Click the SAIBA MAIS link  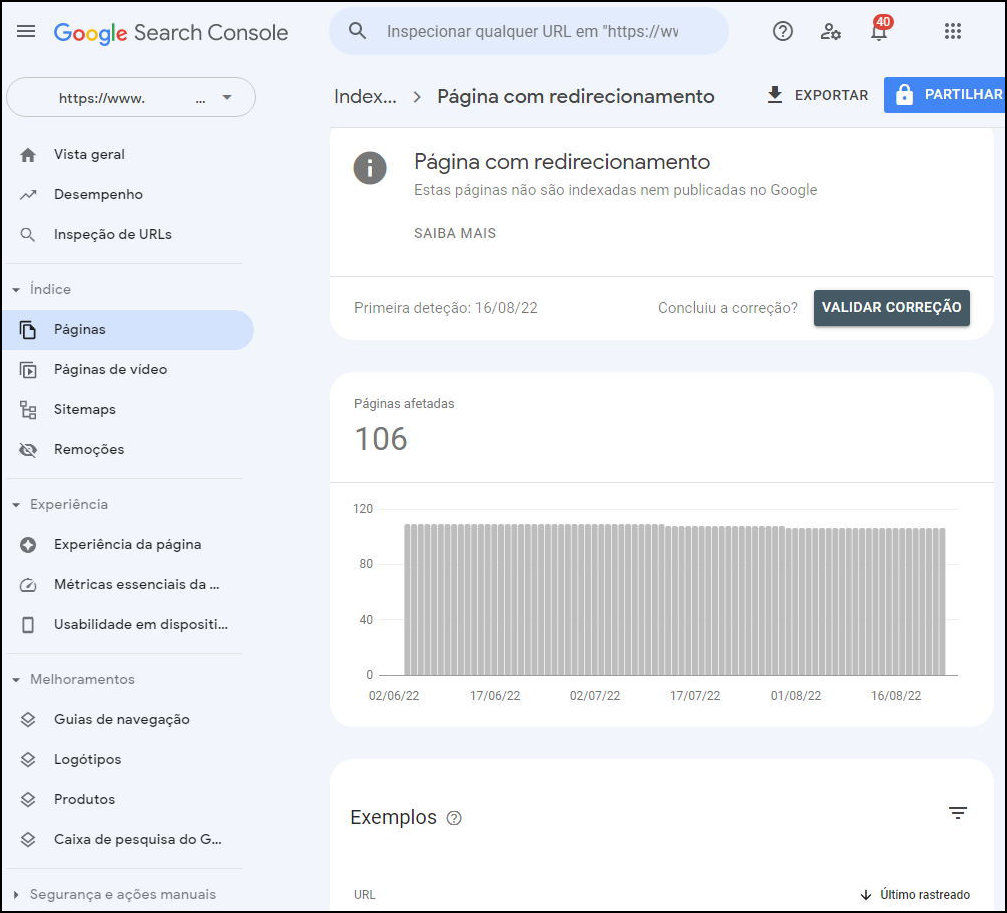coord(455,234)
